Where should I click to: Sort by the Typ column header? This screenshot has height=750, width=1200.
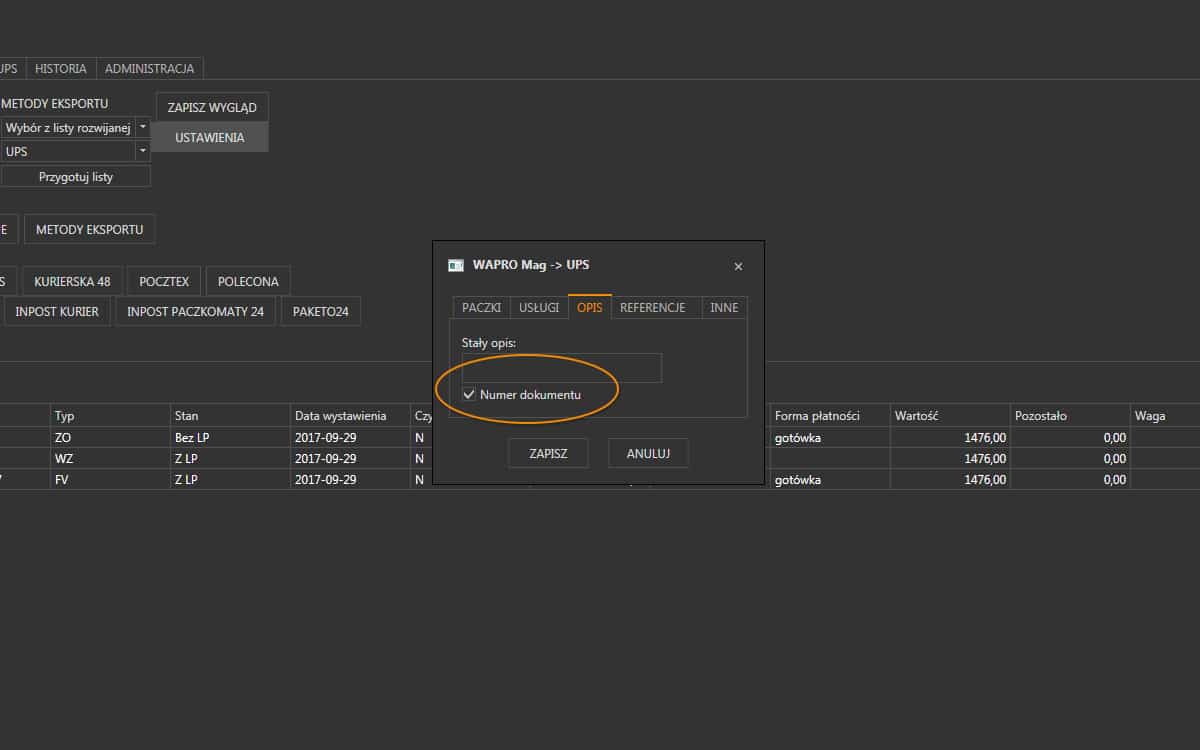click(110, 415)
